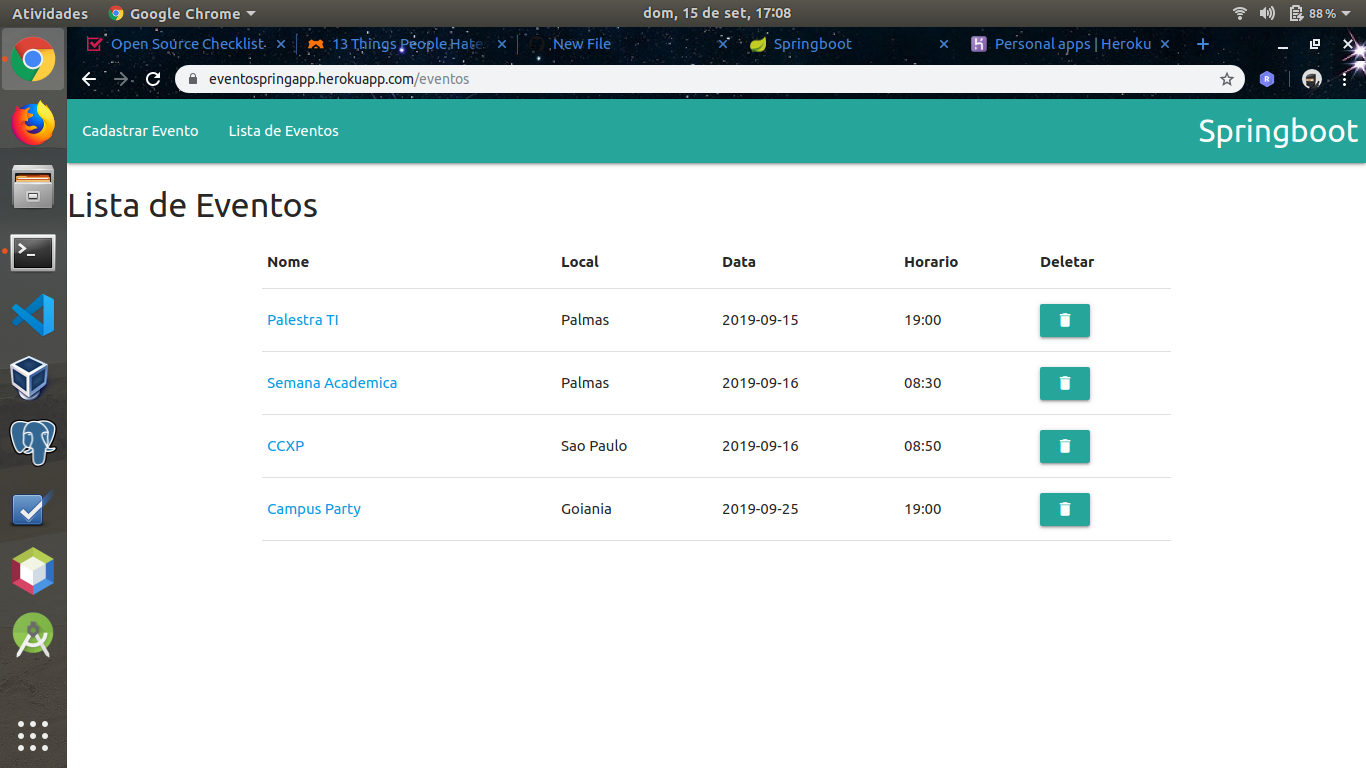The image size is (1366, 768).
Task: Open the Files manager in dock
Action: tap(33, 187)
